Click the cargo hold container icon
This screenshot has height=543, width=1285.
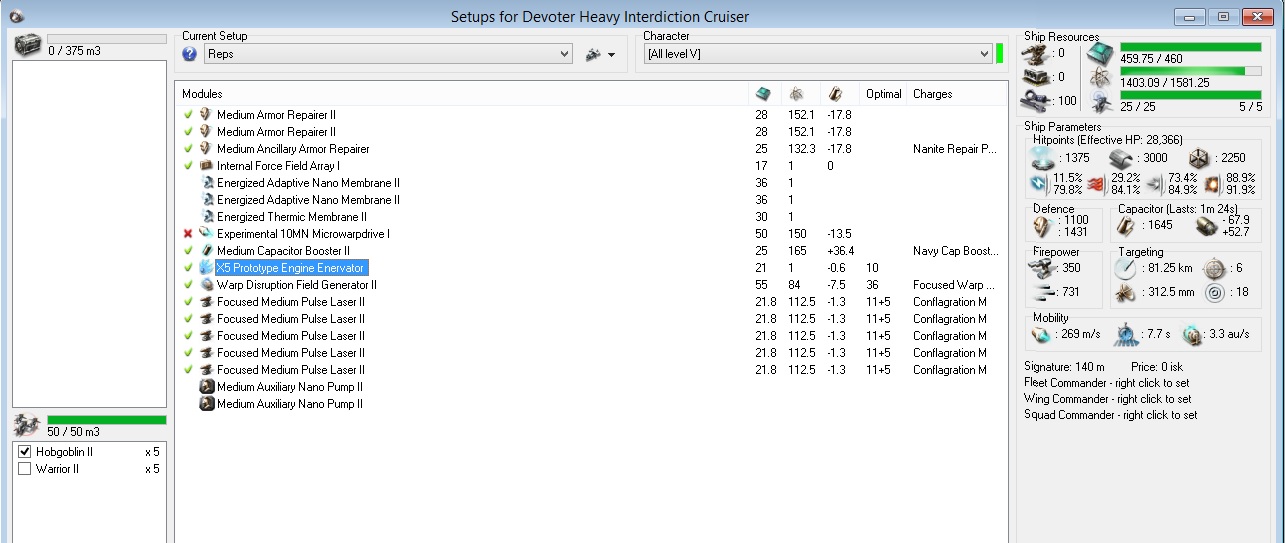coord(29,45)
